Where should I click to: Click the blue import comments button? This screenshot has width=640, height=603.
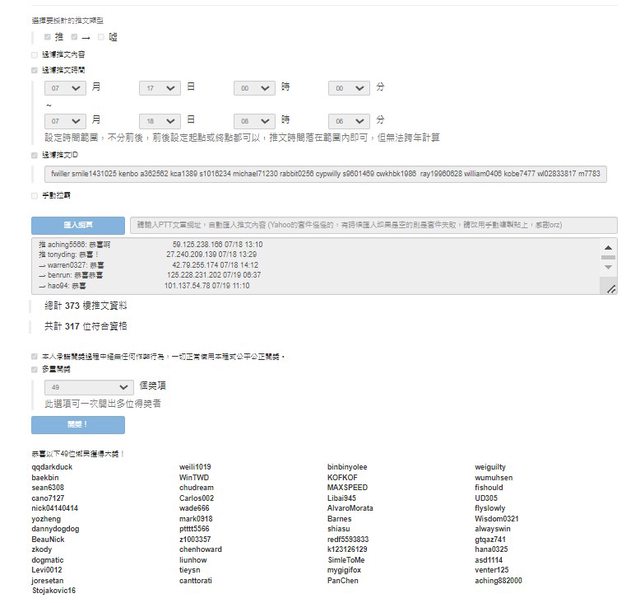pyautogui.click(x=78, y=226)
